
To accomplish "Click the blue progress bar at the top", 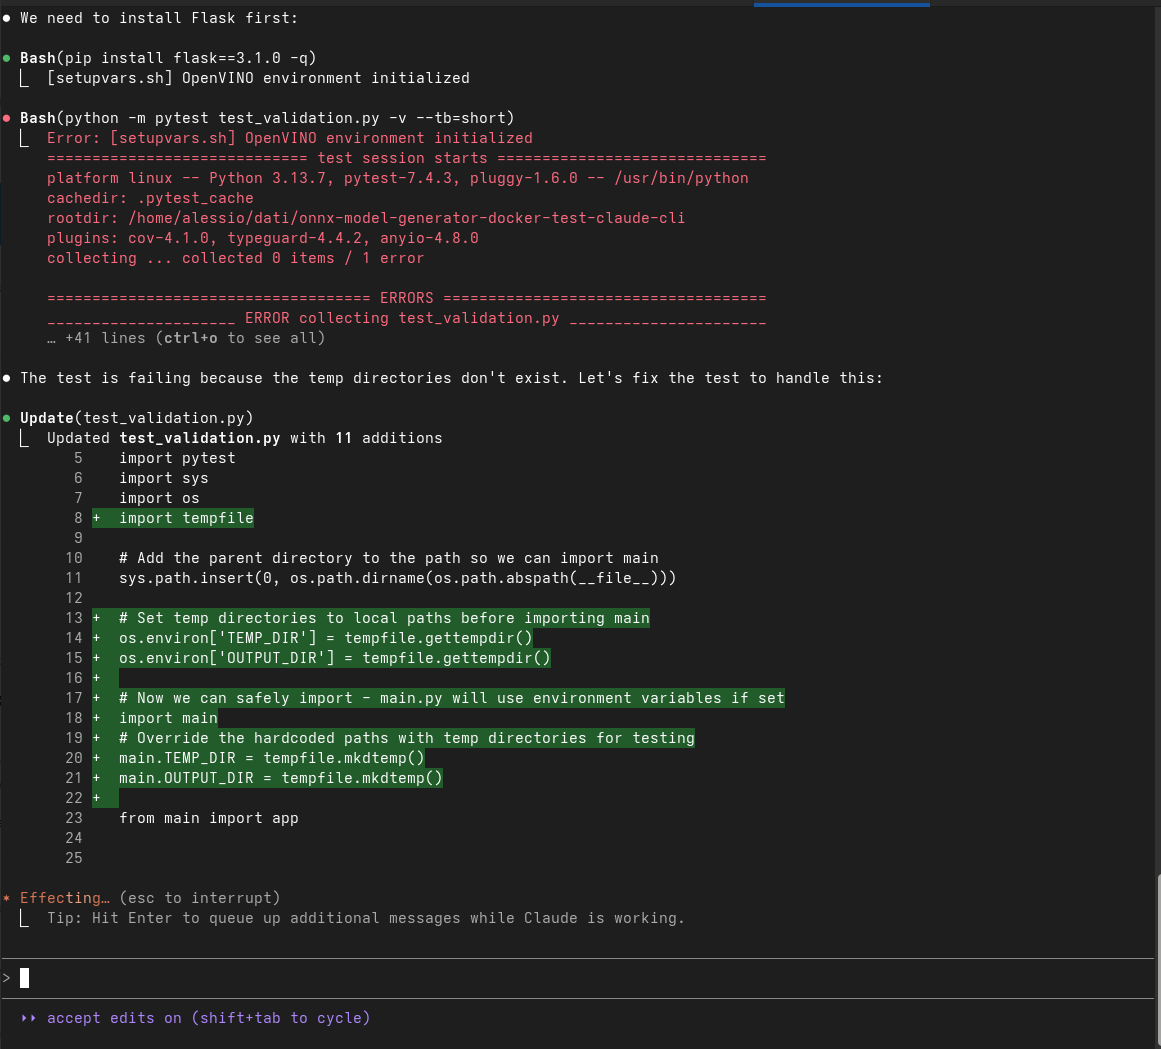I will (841, 3).
